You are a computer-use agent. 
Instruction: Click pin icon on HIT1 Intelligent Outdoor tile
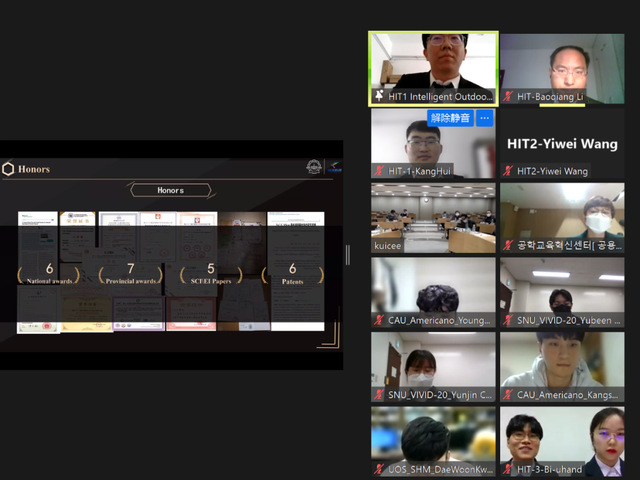[379, 96]
